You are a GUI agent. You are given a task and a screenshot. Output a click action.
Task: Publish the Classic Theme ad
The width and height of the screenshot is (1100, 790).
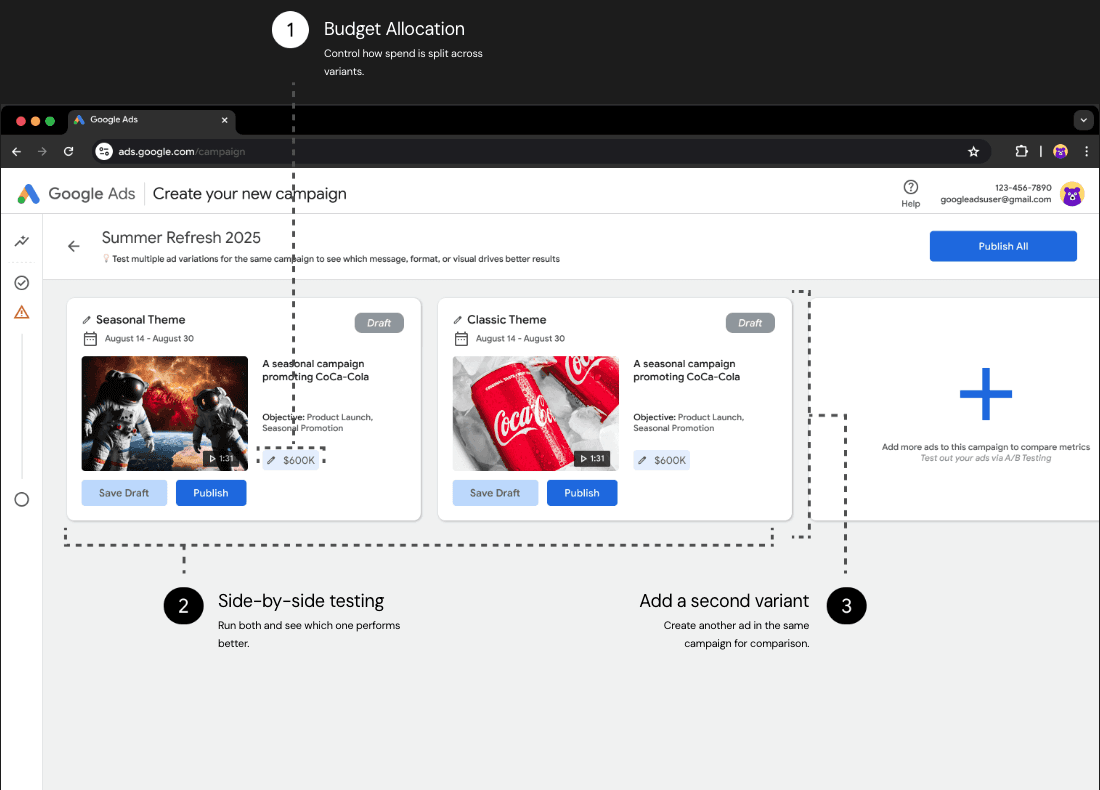click(582, 493)
